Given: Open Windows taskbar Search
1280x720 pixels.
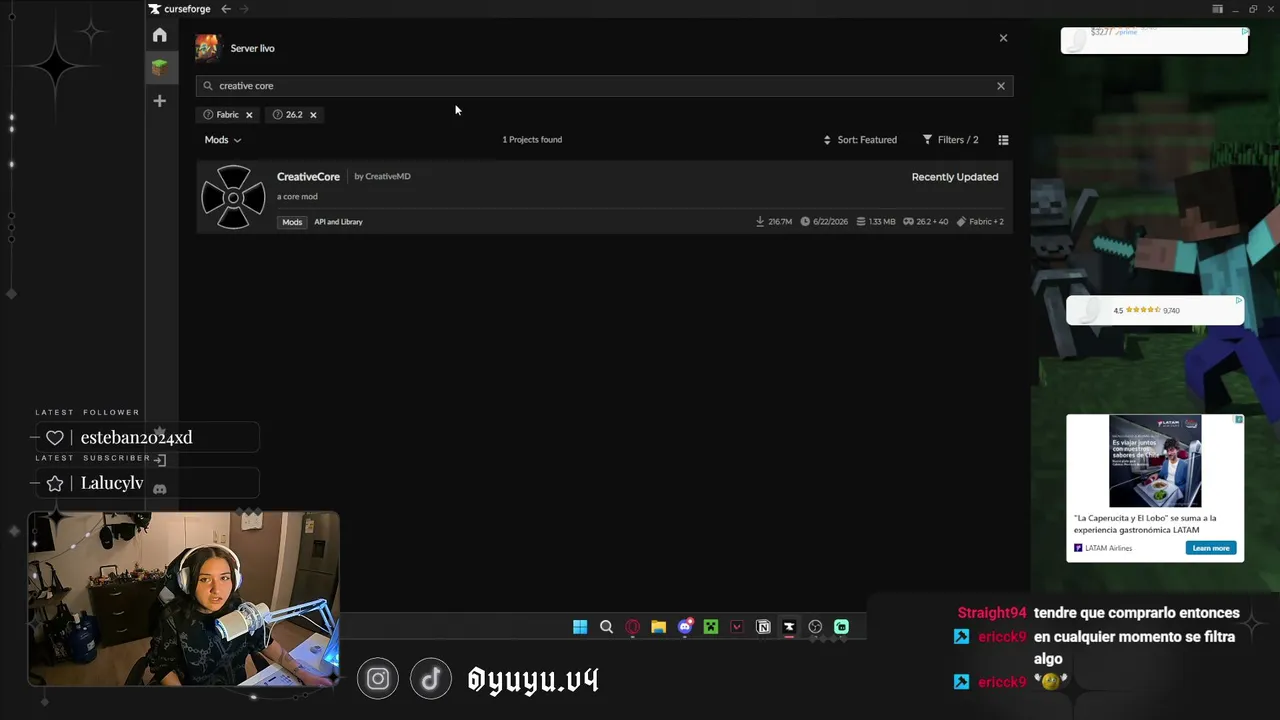Looking at the screenshot, I should (x=606, y=627).
